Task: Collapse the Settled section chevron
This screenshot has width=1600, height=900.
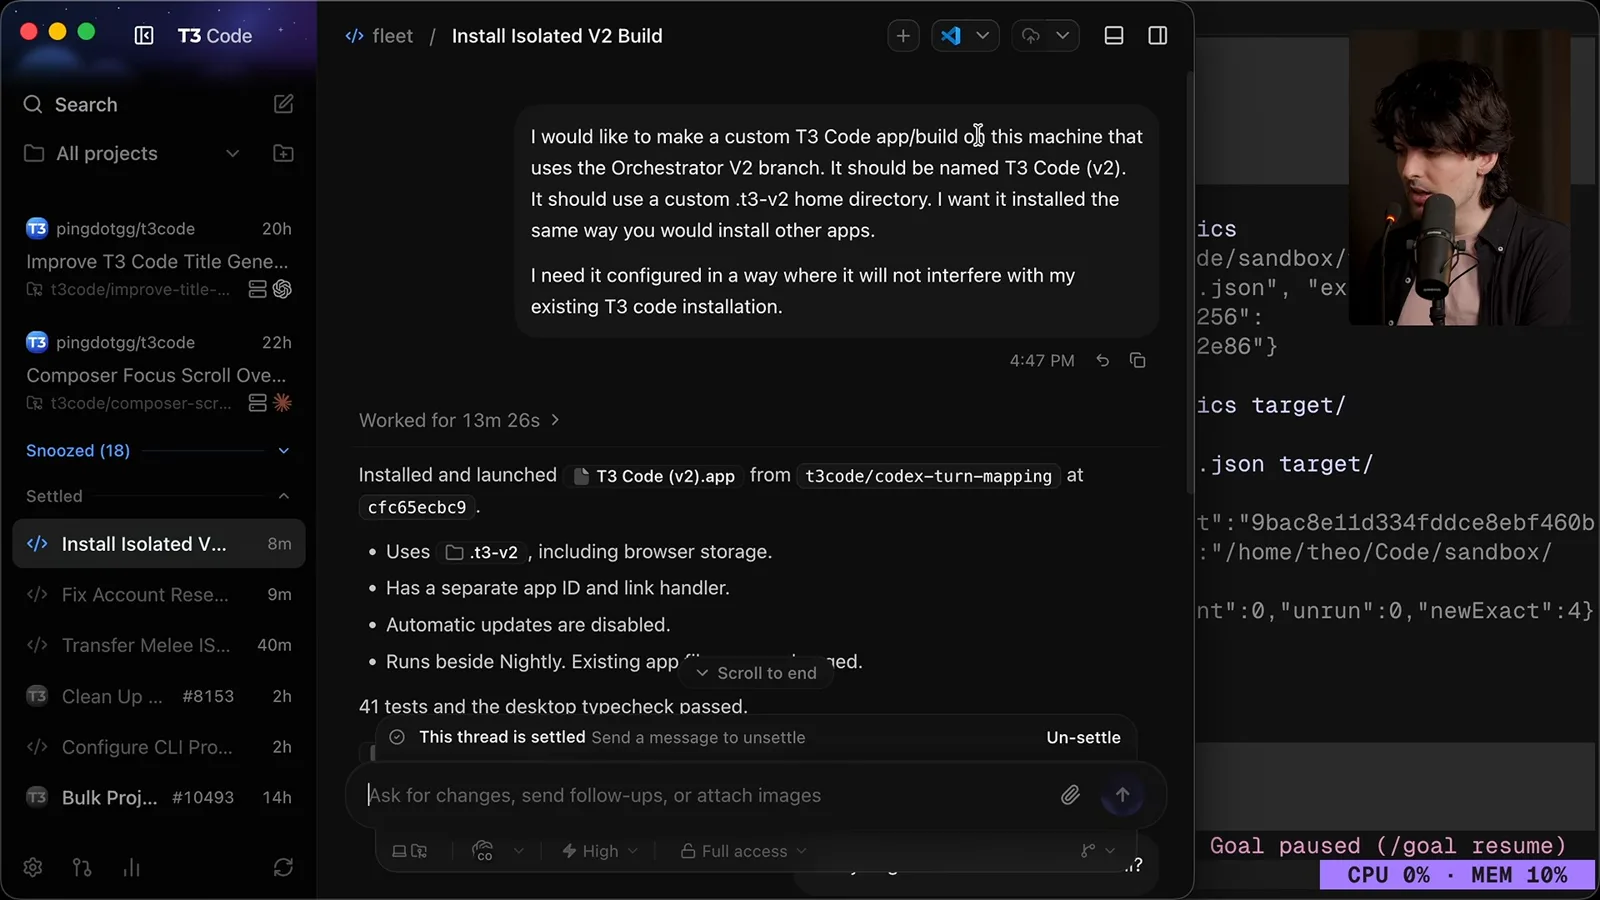Action: coord(284,496)
